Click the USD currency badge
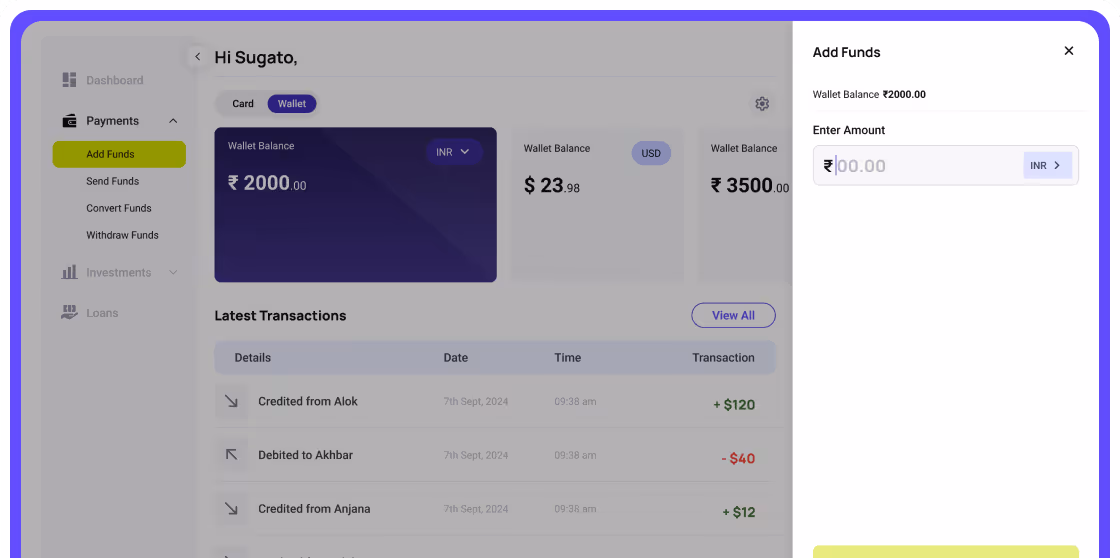Screen dimensions: 1120x558 (x=651, y=153)
